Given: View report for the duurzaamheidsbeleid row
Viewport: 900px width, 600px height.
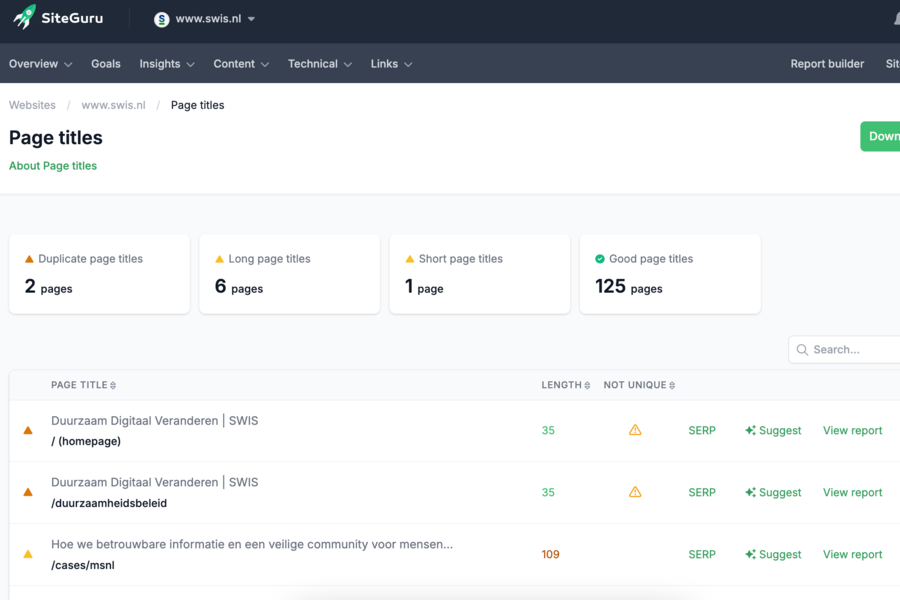Looking at the screenshot, I should pyautogui.click(x=852, y=492).
